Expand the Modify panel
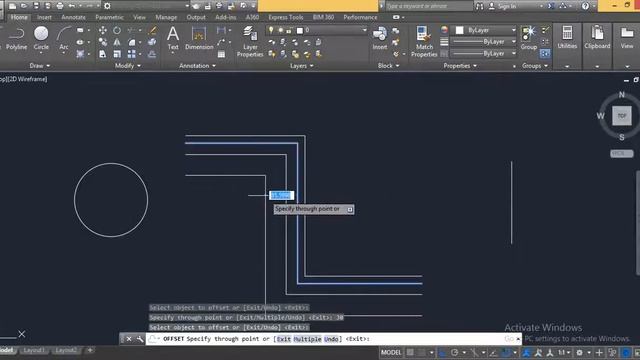Screen dimensions: 640x360 click(x=128, y=66)
